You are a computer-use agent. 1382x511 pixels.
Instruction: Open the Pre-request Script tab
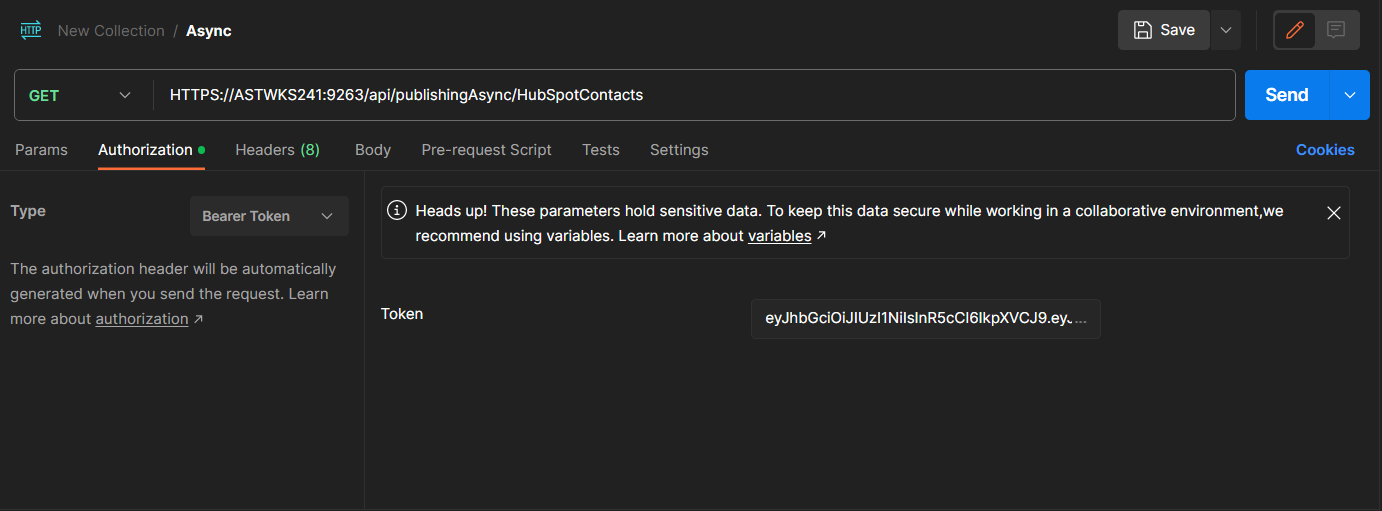tap(486, 150)
